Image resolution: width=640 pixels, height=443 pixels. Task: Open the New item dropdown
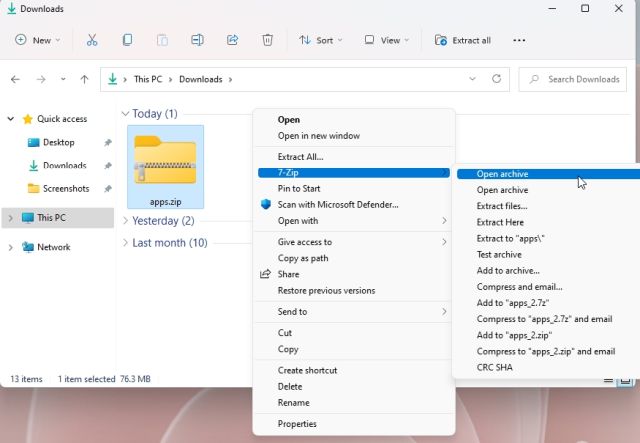pyautogui.click(x=38, y=40)
